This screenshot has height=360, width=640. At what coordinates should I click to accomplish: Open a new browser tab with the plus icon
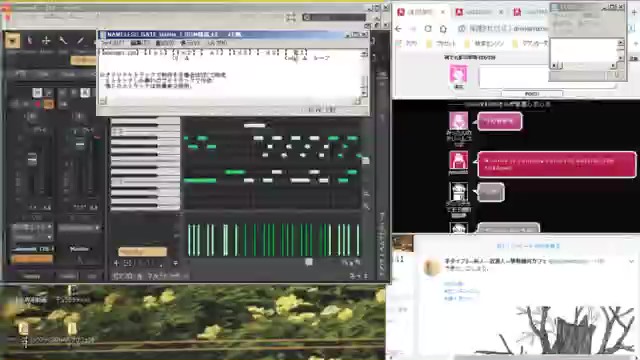pyautogui.click(x=635, y=12)
